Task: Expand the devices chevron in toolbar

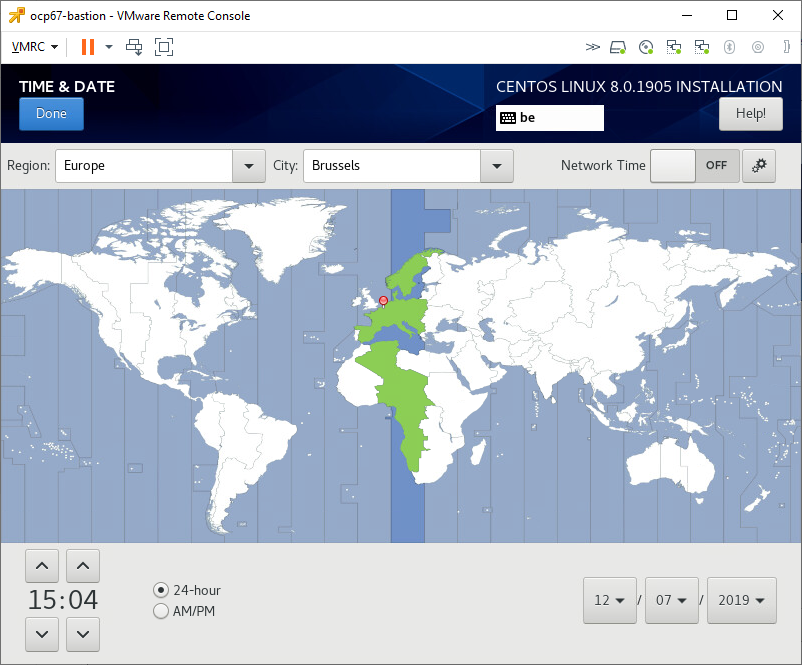Action: tap(592, 47)
